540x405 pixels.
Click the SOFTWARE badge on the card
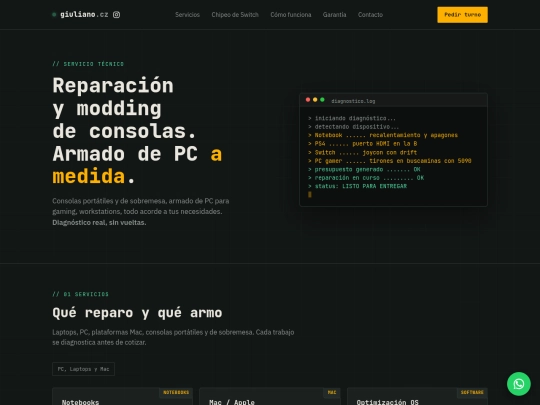472,392
